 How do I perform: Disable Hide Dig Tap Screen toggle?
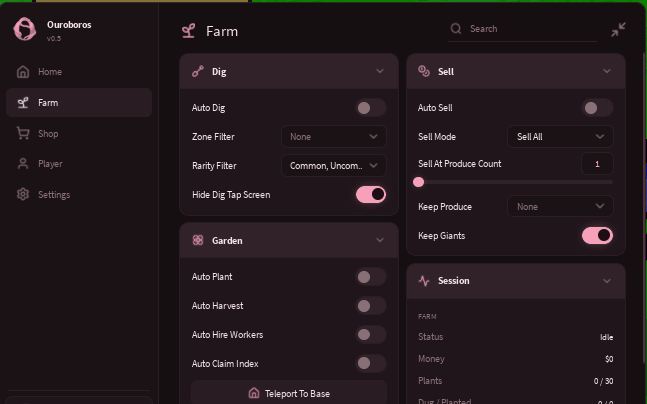coord(371,194)
